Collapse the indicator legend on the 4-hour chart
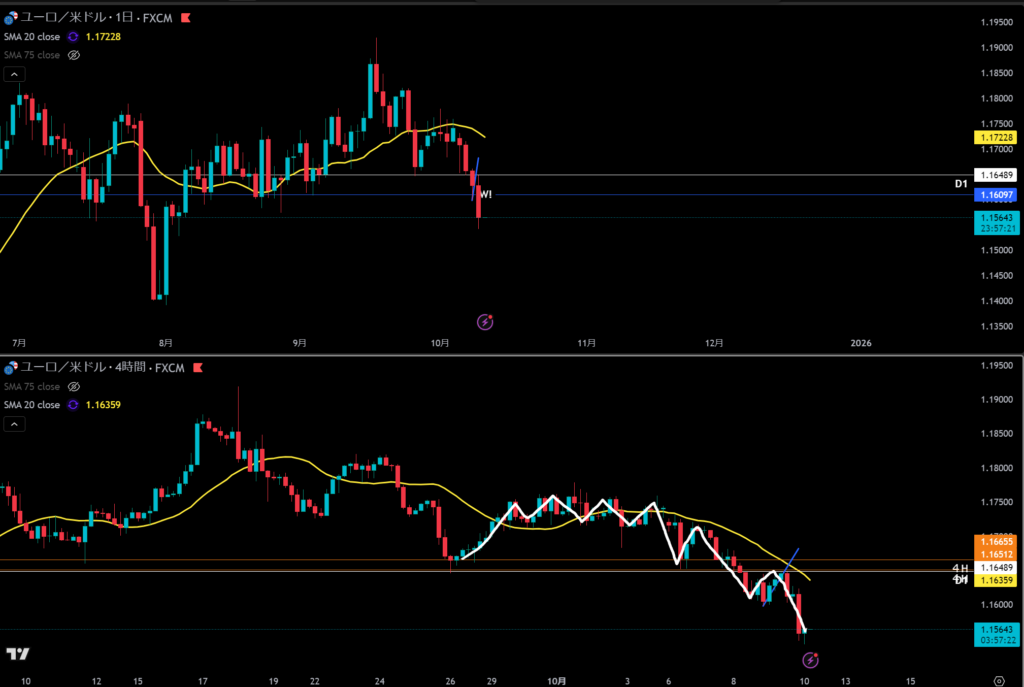The height and width of the screenshot is (687, 1024). 17,424
